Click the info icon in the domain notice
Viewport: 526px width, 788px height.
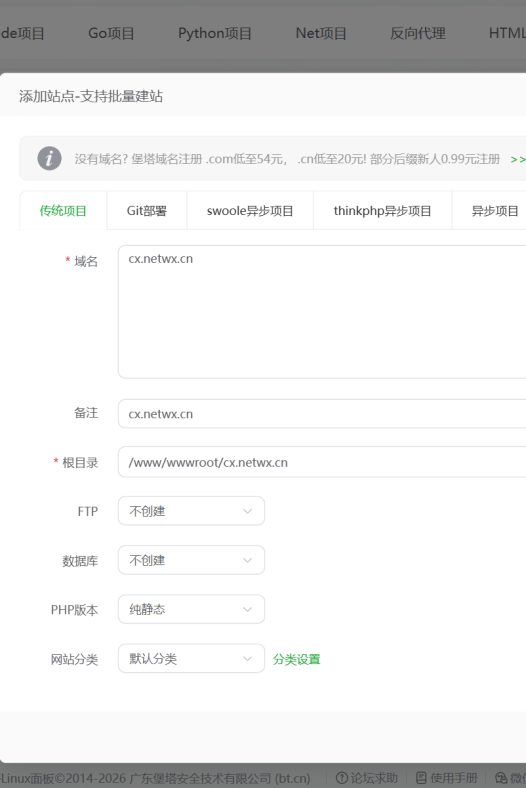49,158
